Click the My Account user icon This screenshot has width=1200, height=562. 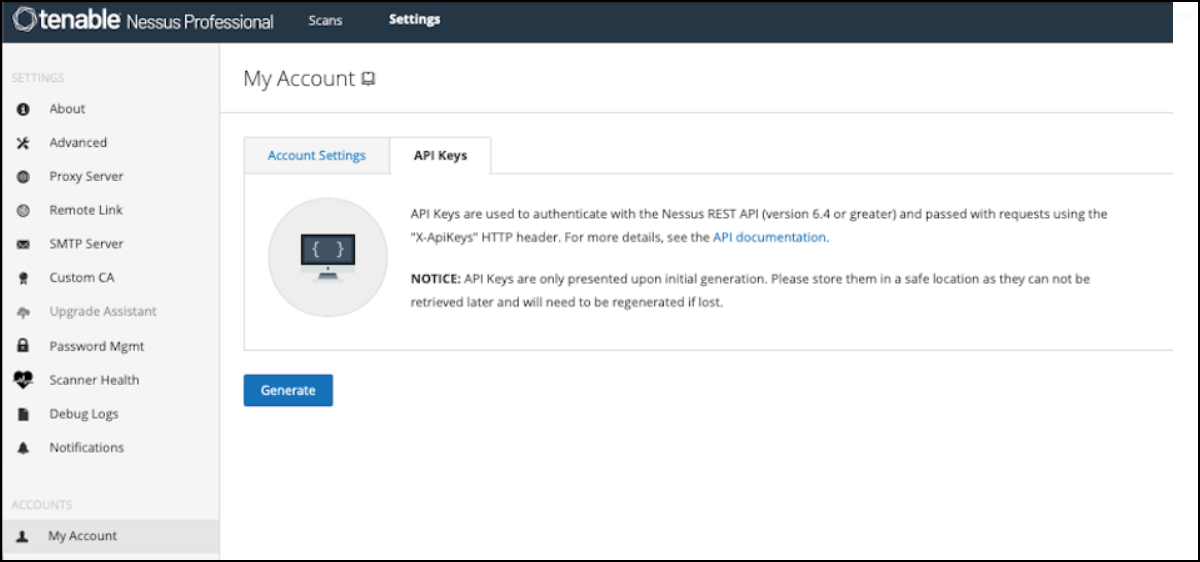[x=24, y=536]
